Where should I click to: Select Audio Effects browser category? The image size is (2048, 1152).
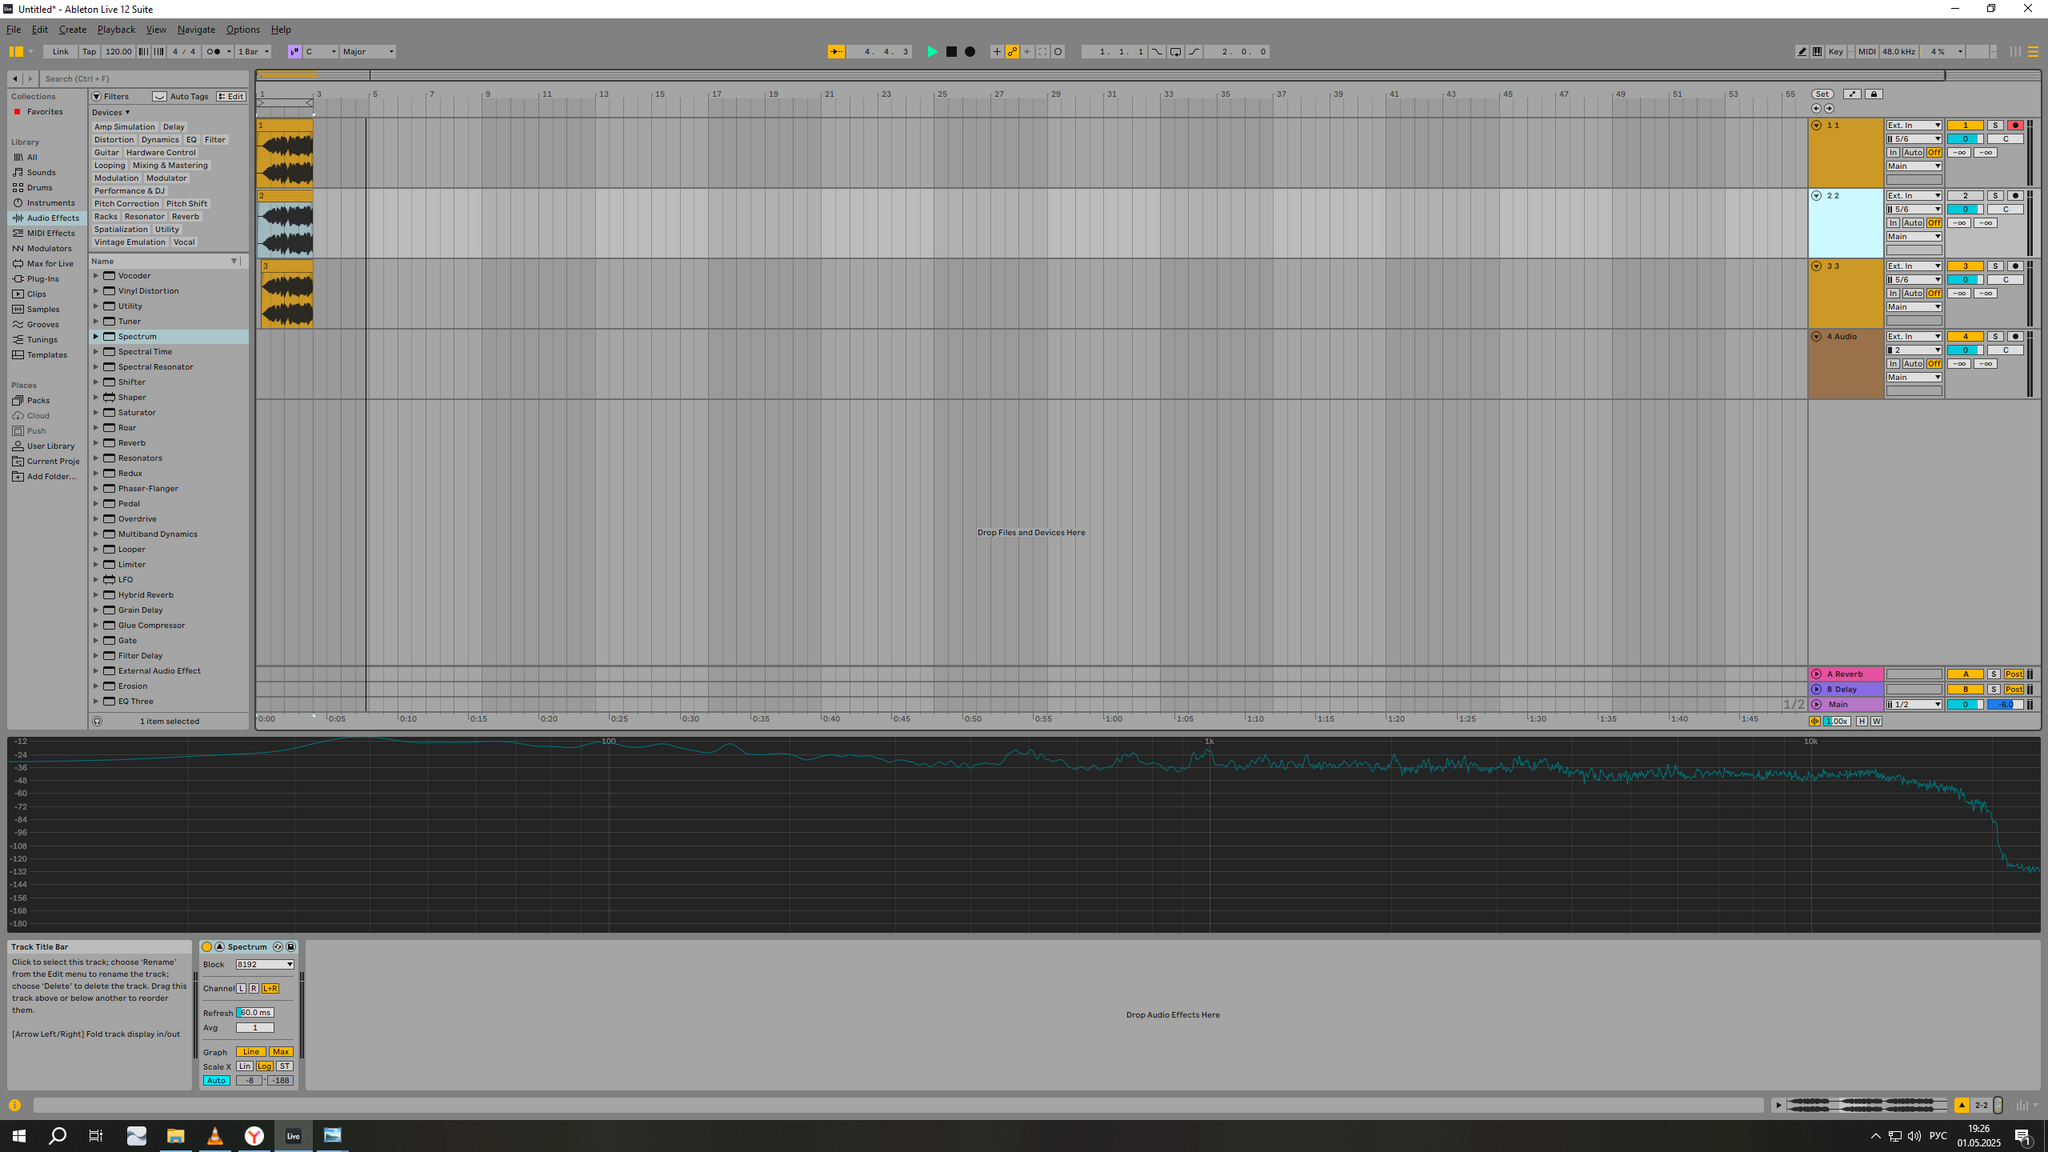point(52,218)
